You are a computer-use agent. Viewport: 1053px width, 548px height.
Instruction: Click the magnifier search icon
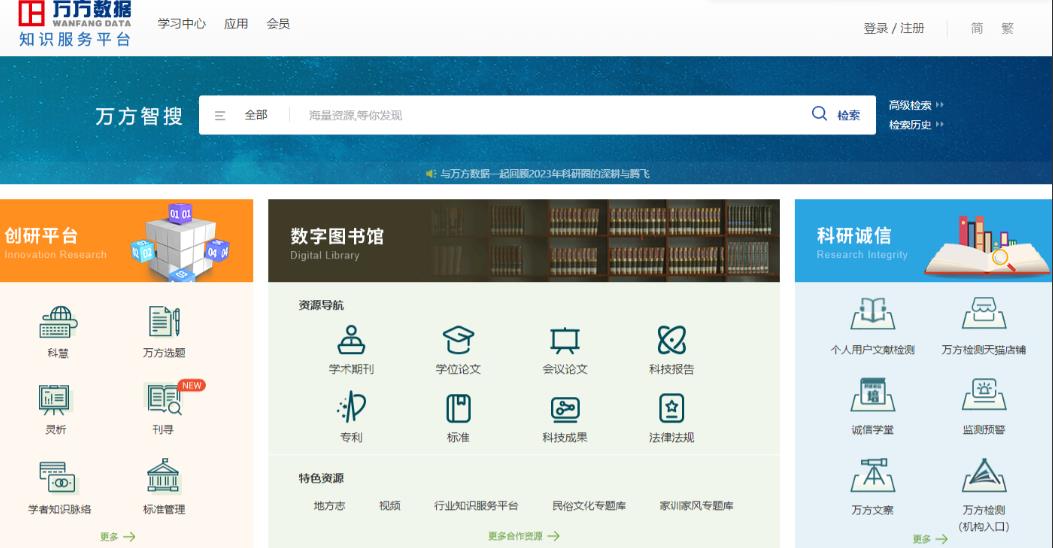point(819,113)
